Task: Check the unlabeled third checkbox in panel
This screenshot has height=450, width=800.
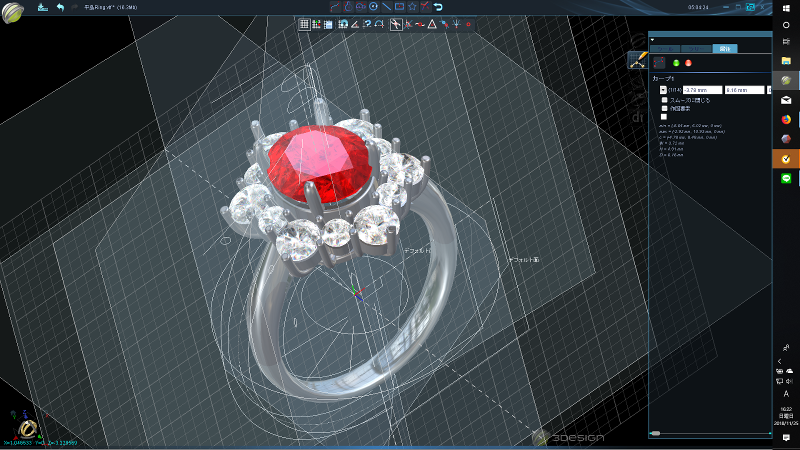Action: (x=663, y=117)
